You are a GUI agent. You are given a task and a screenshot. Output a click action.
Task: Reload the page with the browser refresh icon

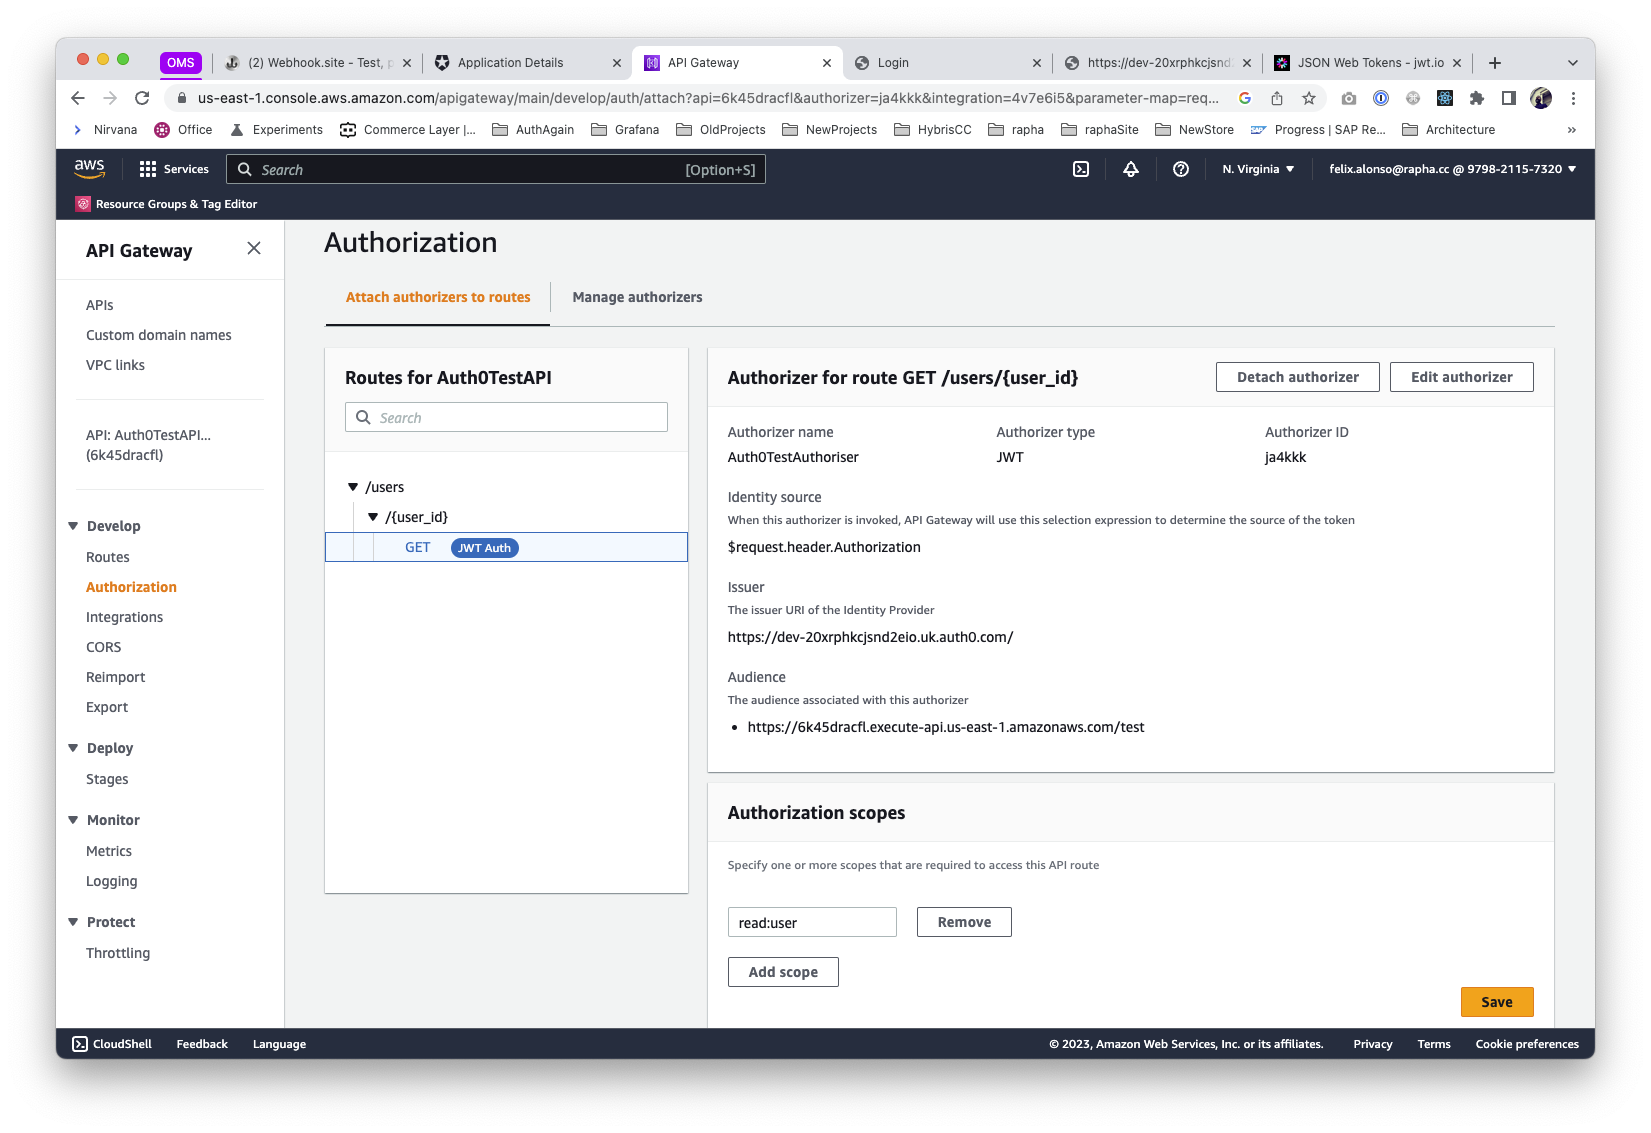pyautogui.click(x=142, y=98)
